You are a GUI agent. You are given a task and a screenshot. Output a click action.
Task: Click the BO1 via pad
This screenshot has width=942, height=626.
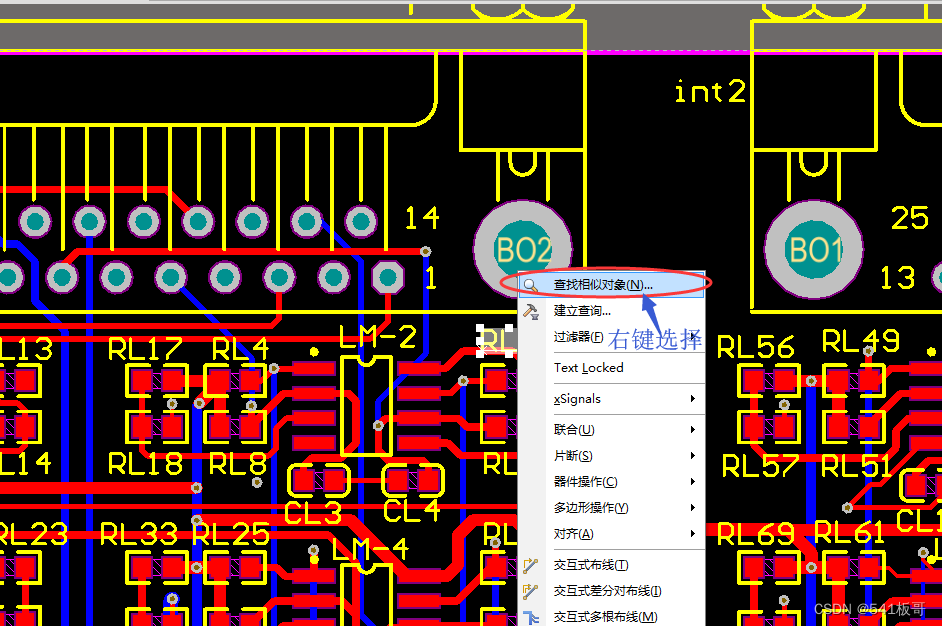[813, 249]
